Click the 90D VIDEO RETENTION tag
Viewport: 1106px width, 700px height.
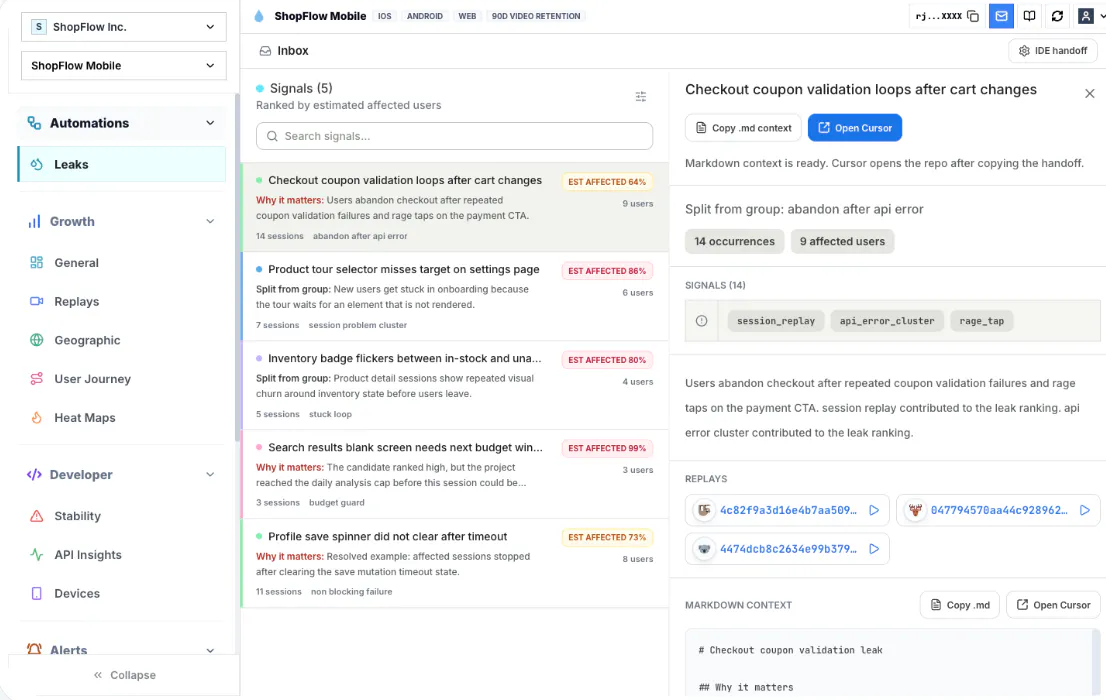pos(536,16)
